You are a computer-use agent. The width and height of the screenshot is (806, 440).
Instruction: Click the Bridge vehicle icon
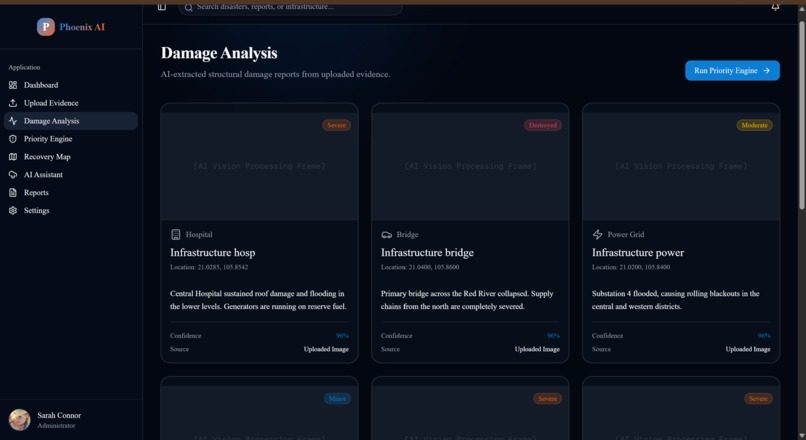click(x=387, y=234)
